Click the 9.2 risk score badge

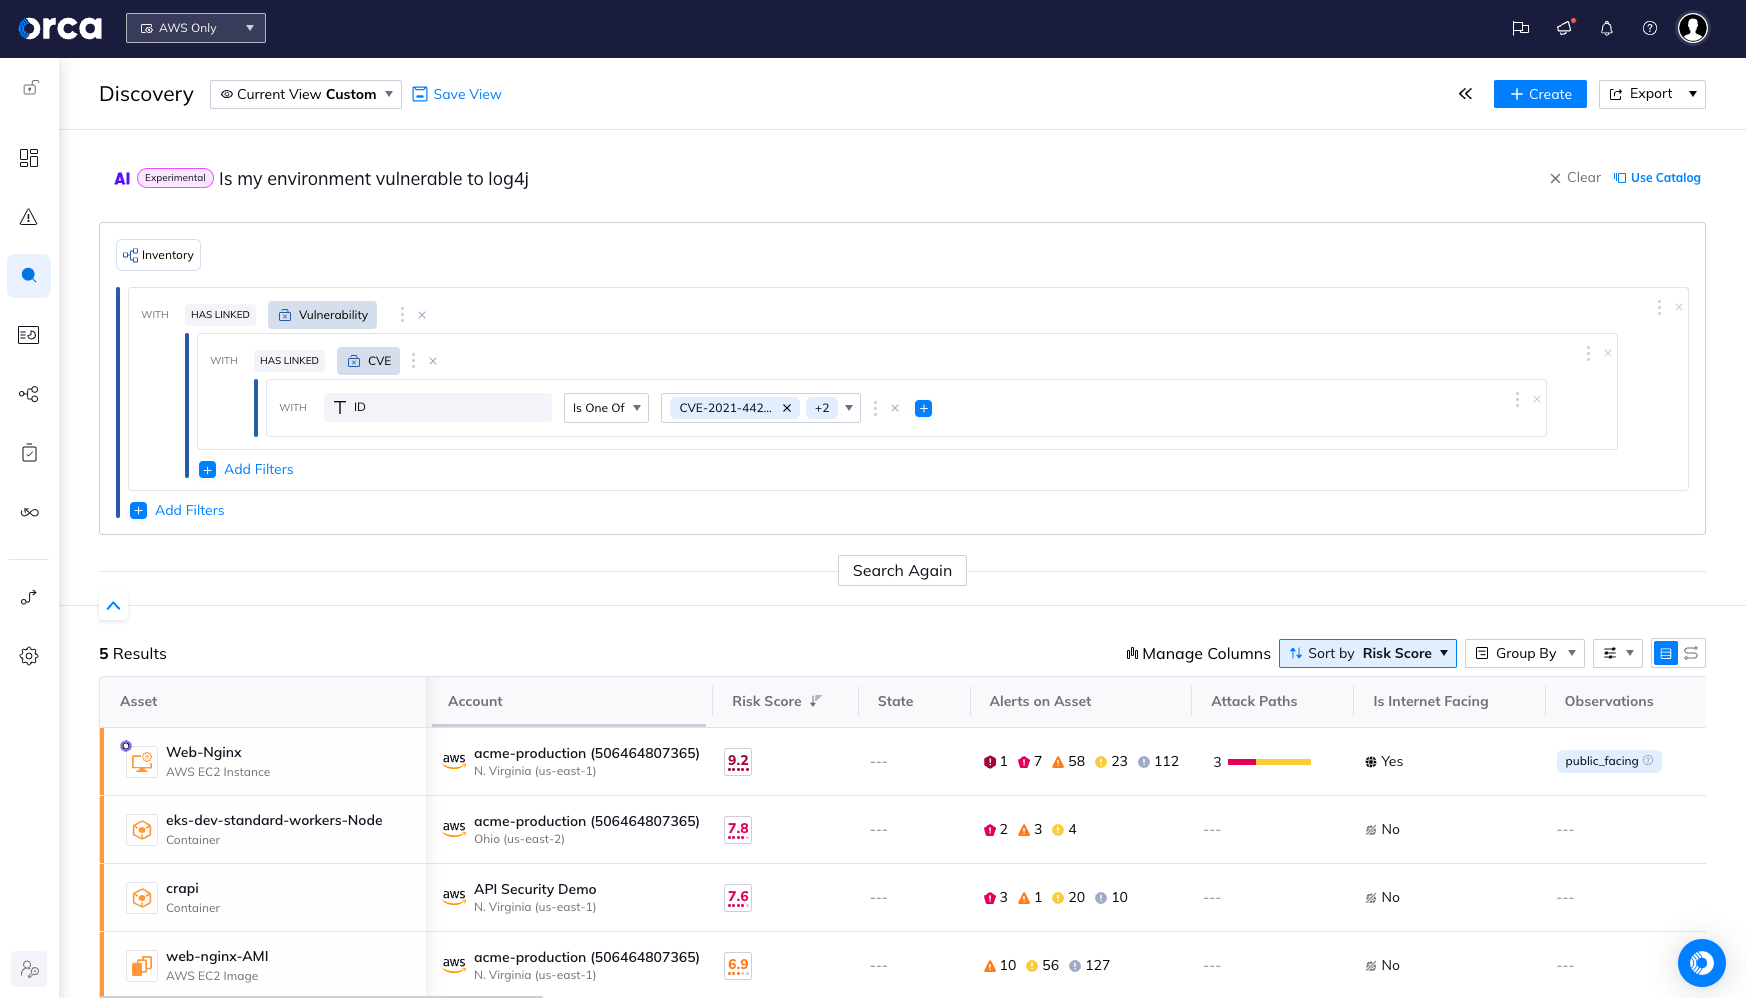coord(738,762)
